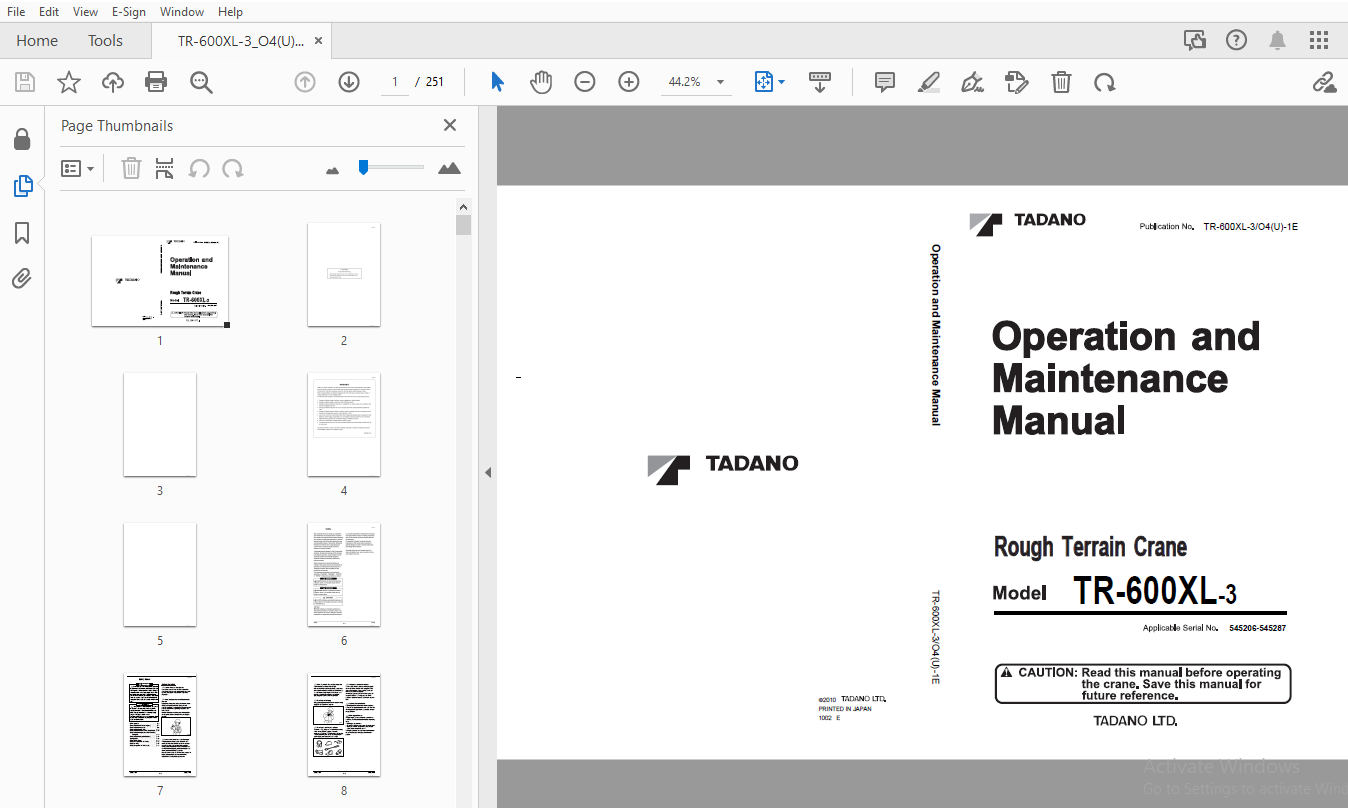1348x808 pixels.
Task: Zoom out with minus button
Action: (x=585, y=82)
